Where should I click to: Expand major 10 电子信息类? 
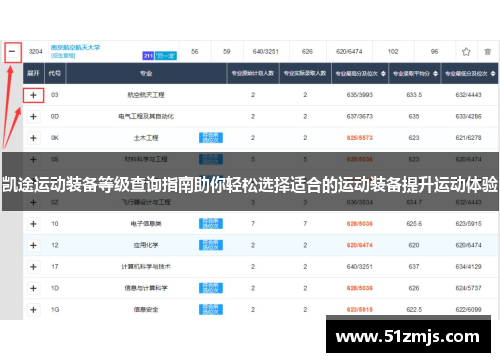point(33,224)
